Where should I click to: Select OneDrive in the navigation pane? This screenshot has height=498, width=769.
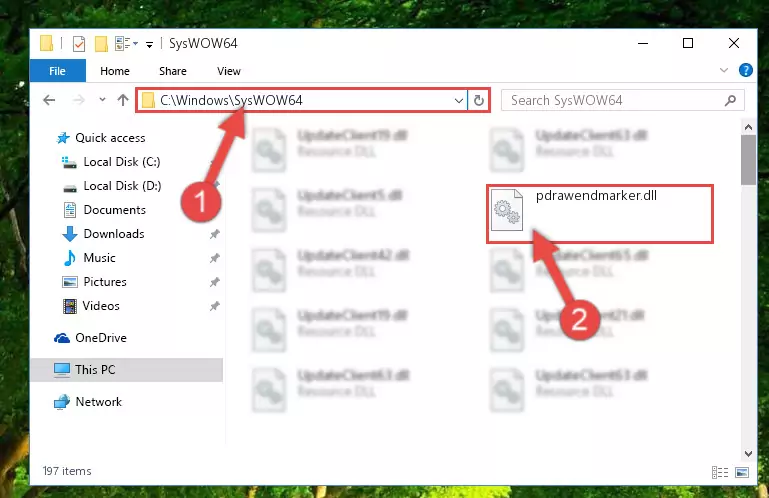point(90,338)
